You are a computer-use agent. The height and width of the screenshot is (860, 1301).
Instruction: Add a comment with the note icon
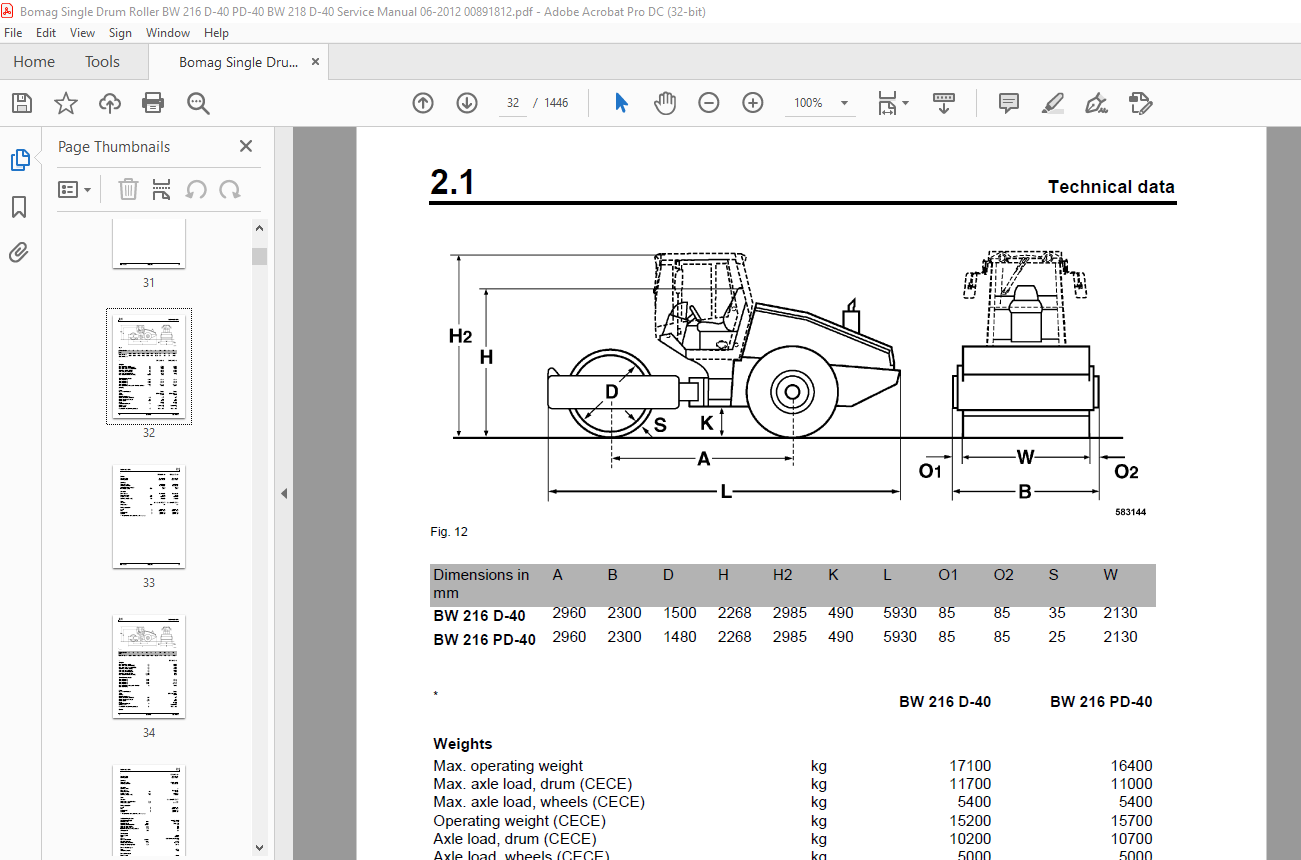click(x=1009, y=103)
